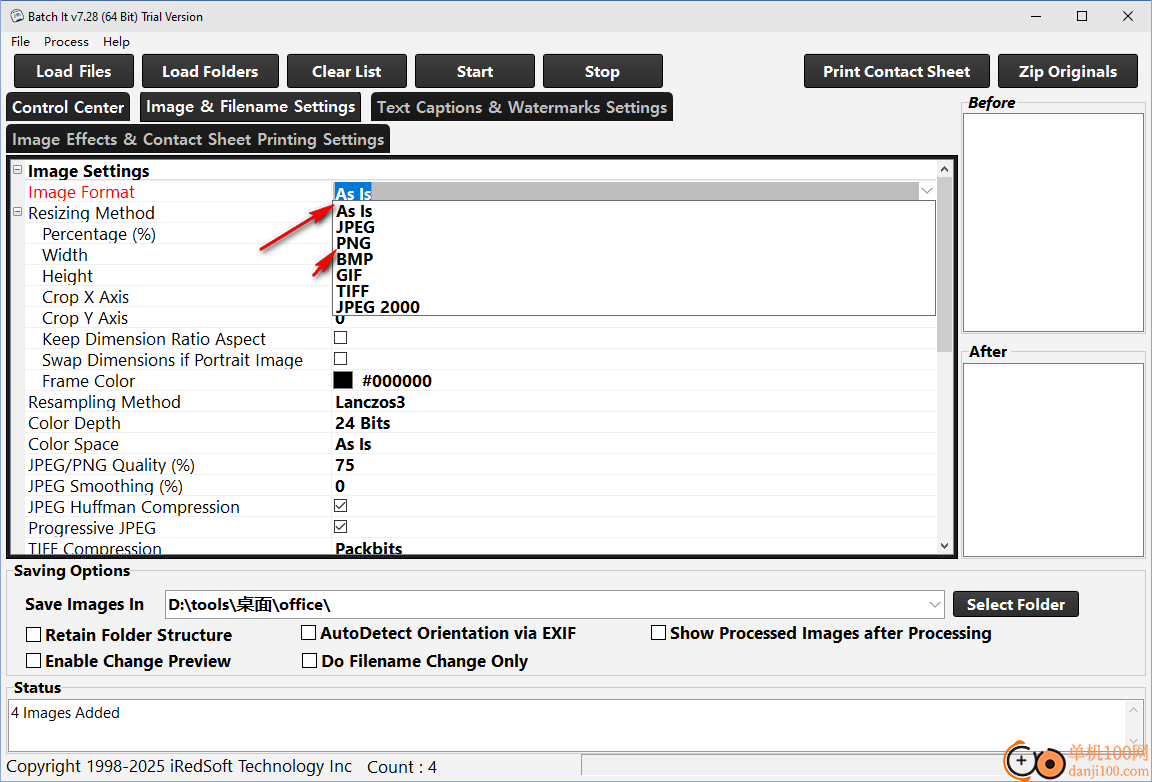Screen dimensions: 1152x782
Task: Clear the image list with Clear List
Action: [x=347, y=71]
